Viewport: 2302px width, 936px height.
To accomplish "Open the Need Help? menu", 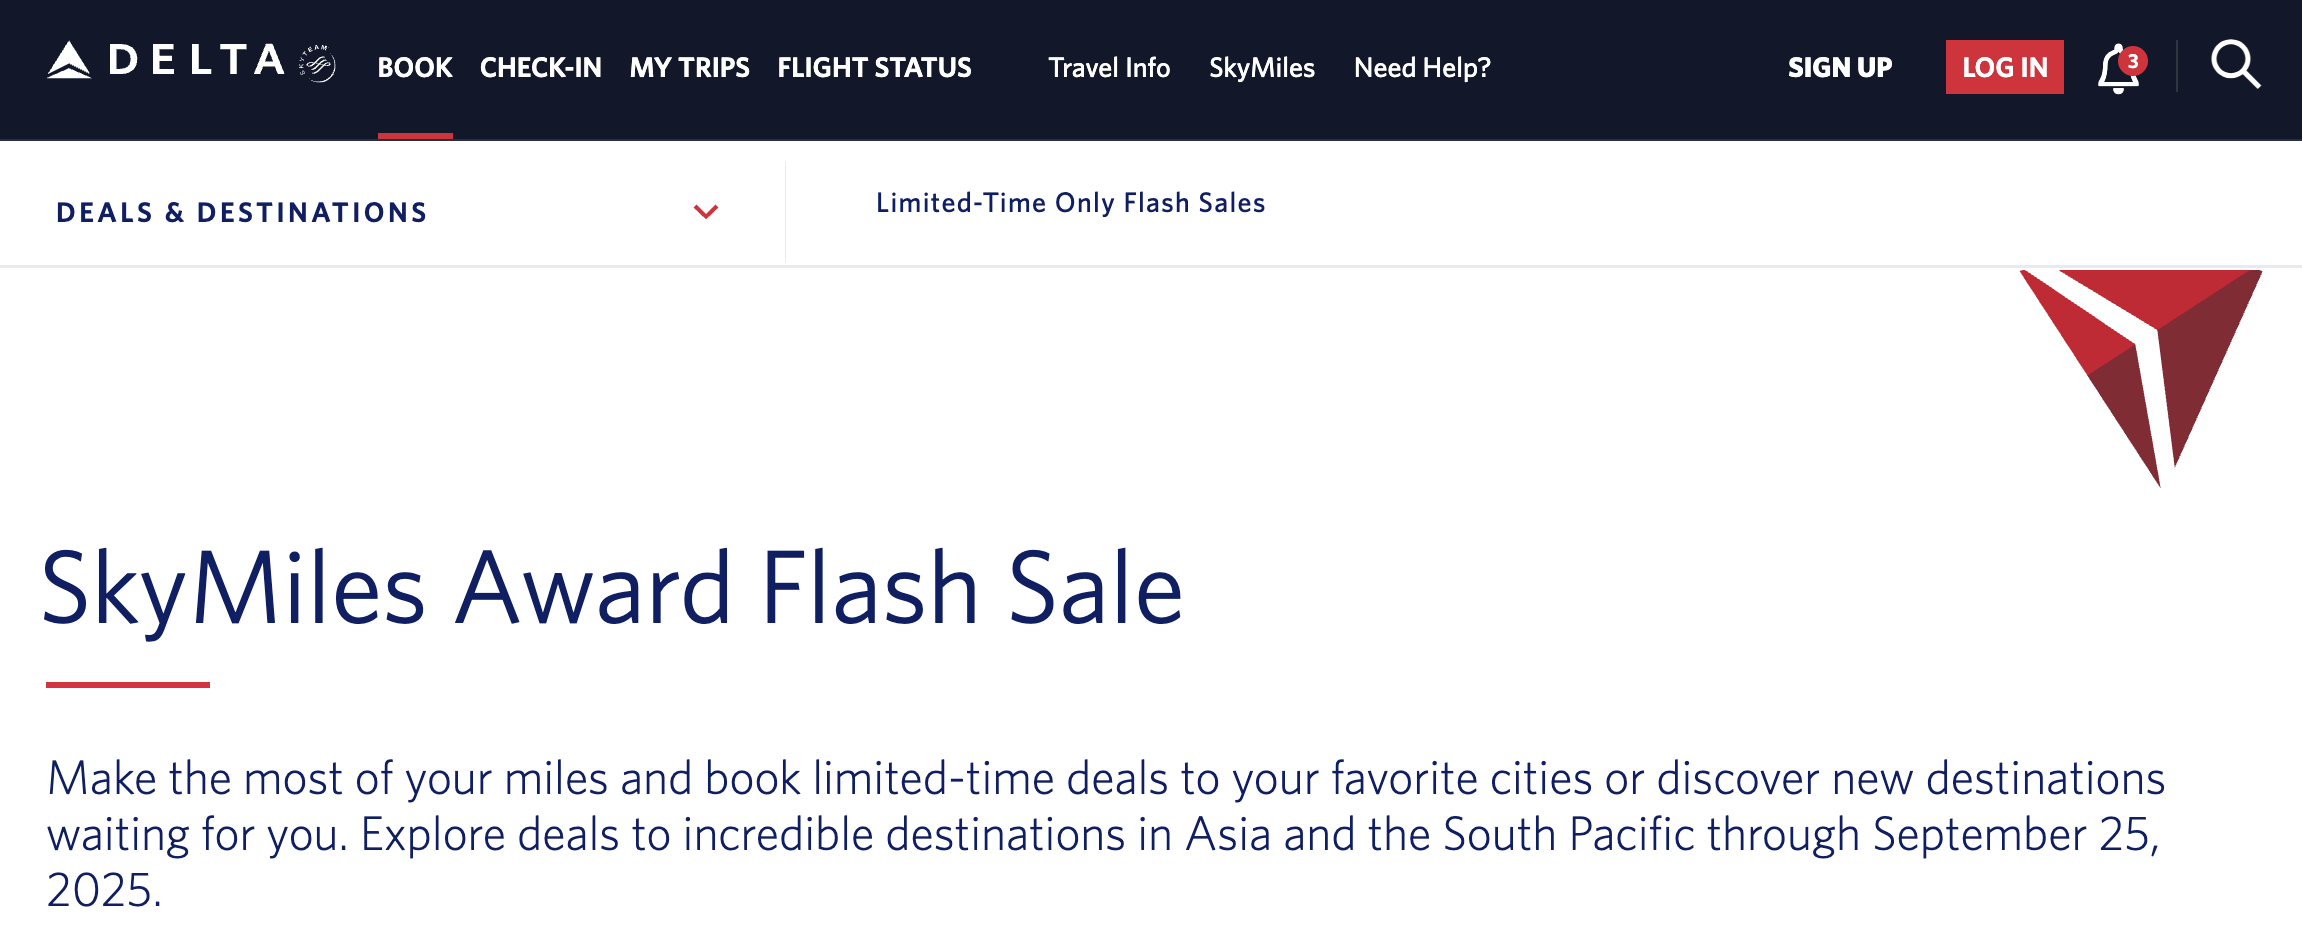I will (1422, 68).
